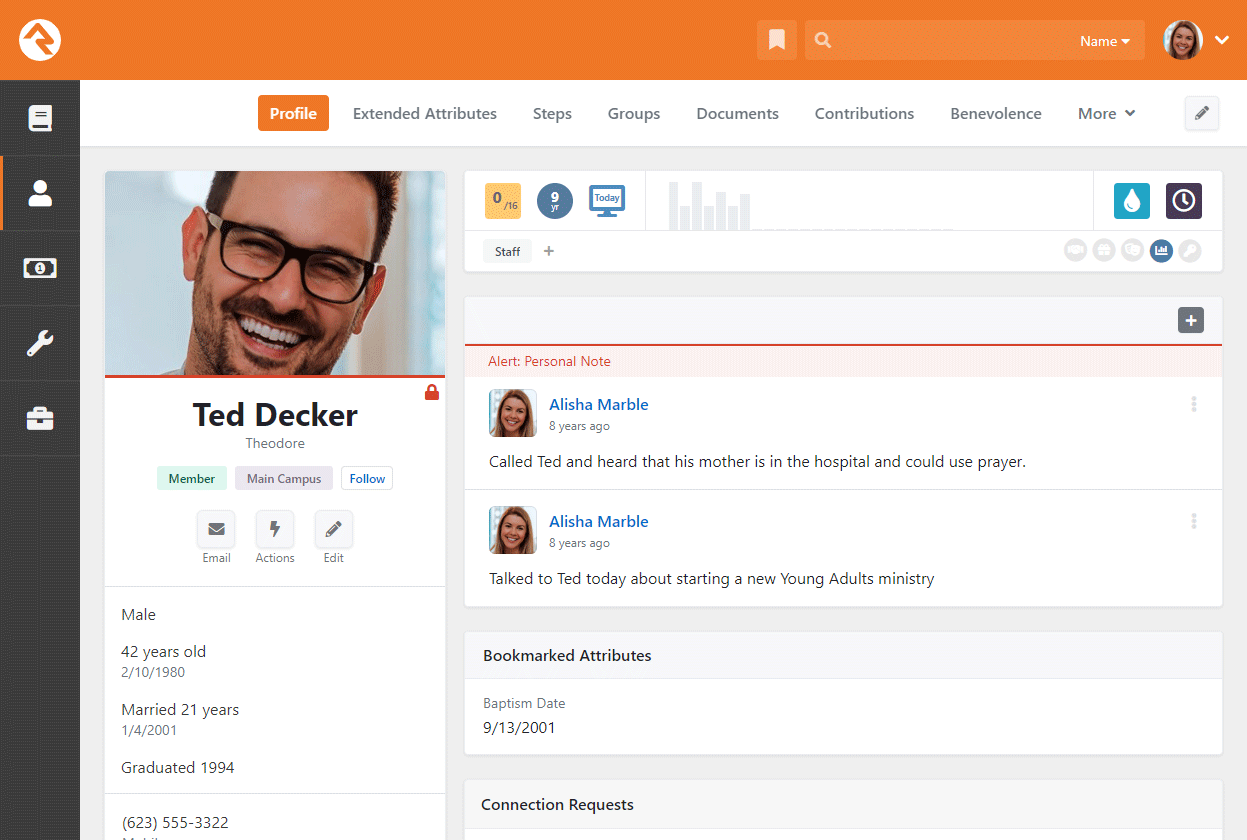Open the account chevron beside the avatar
The width and height of the screenshot is (1247, 840).
click(1222, 40)
